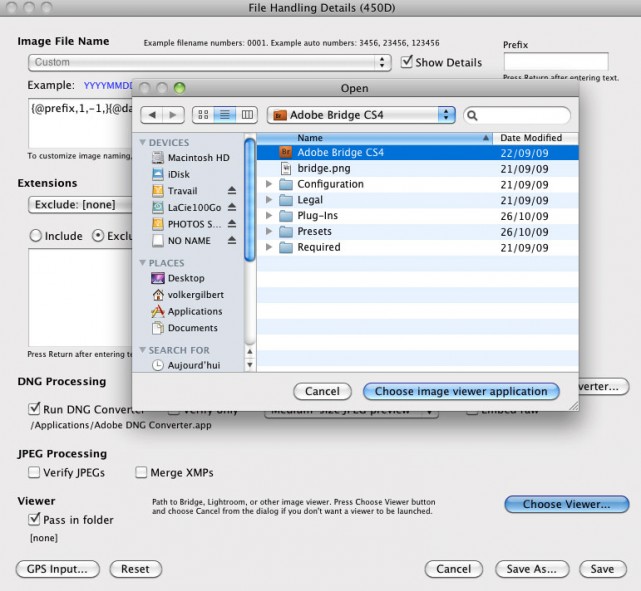The height and width of the screenshot is (591, 641).
Task: Open the PHOTOS S... volume in sidebar
Action: coord(186,224)
